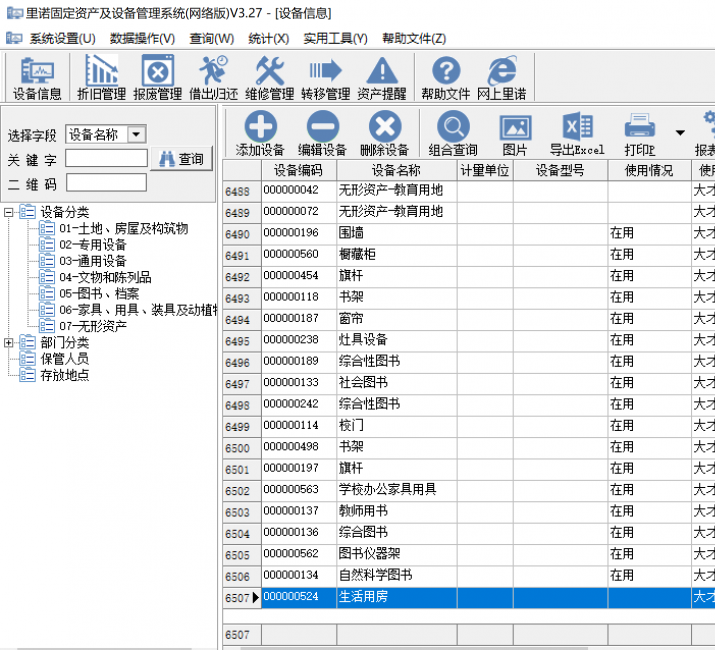The image size is (715, 650).
Task: Open the 折旧管理 depreciation toolbar icon
Action: (x=100, y=78)
